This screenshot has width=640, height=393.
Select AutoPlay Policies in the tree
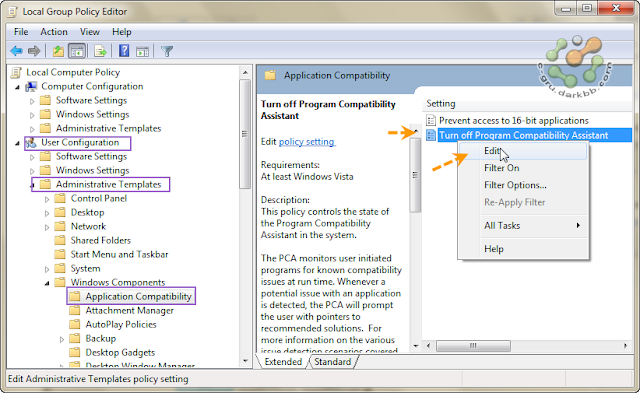click(121, 324)
